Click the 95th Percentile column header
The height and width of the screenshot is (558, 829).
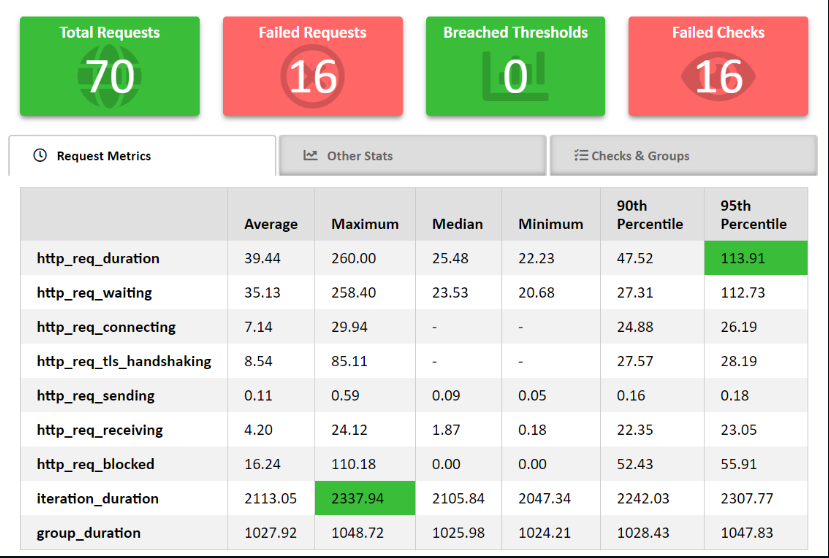point(753,214)
